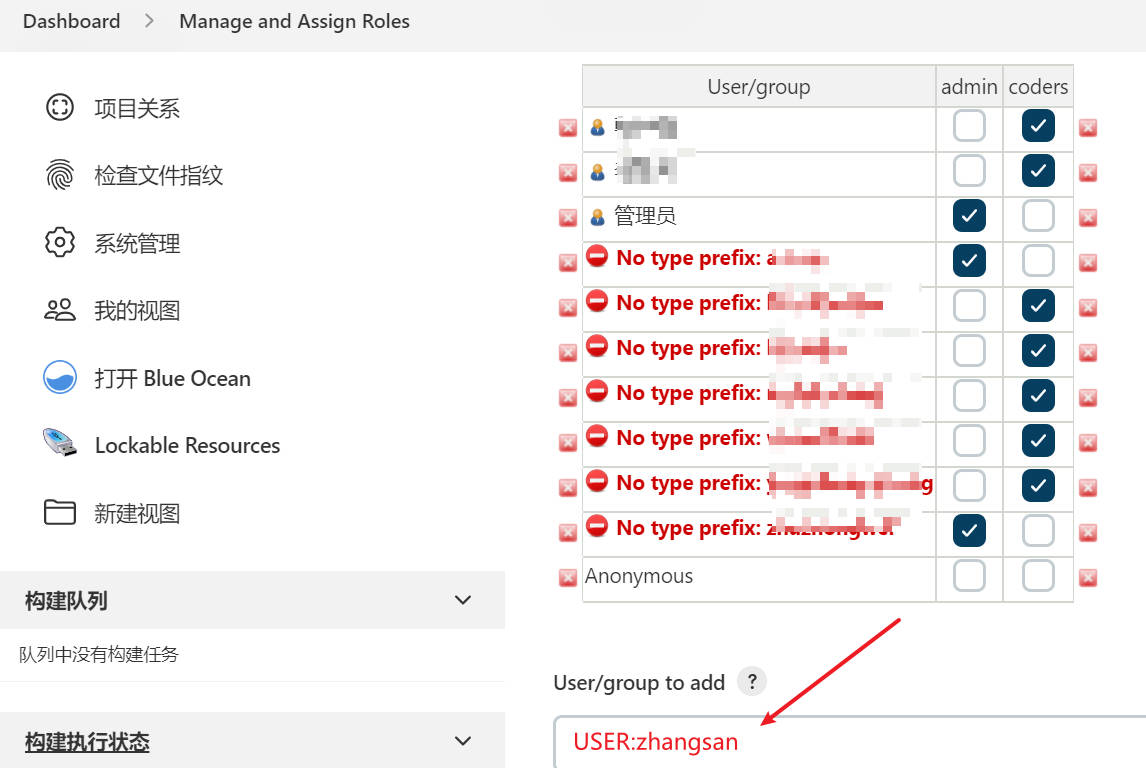Click the Lockable Resources USB icon
The height and width of the screenshot is (768, 1146).
60,445
